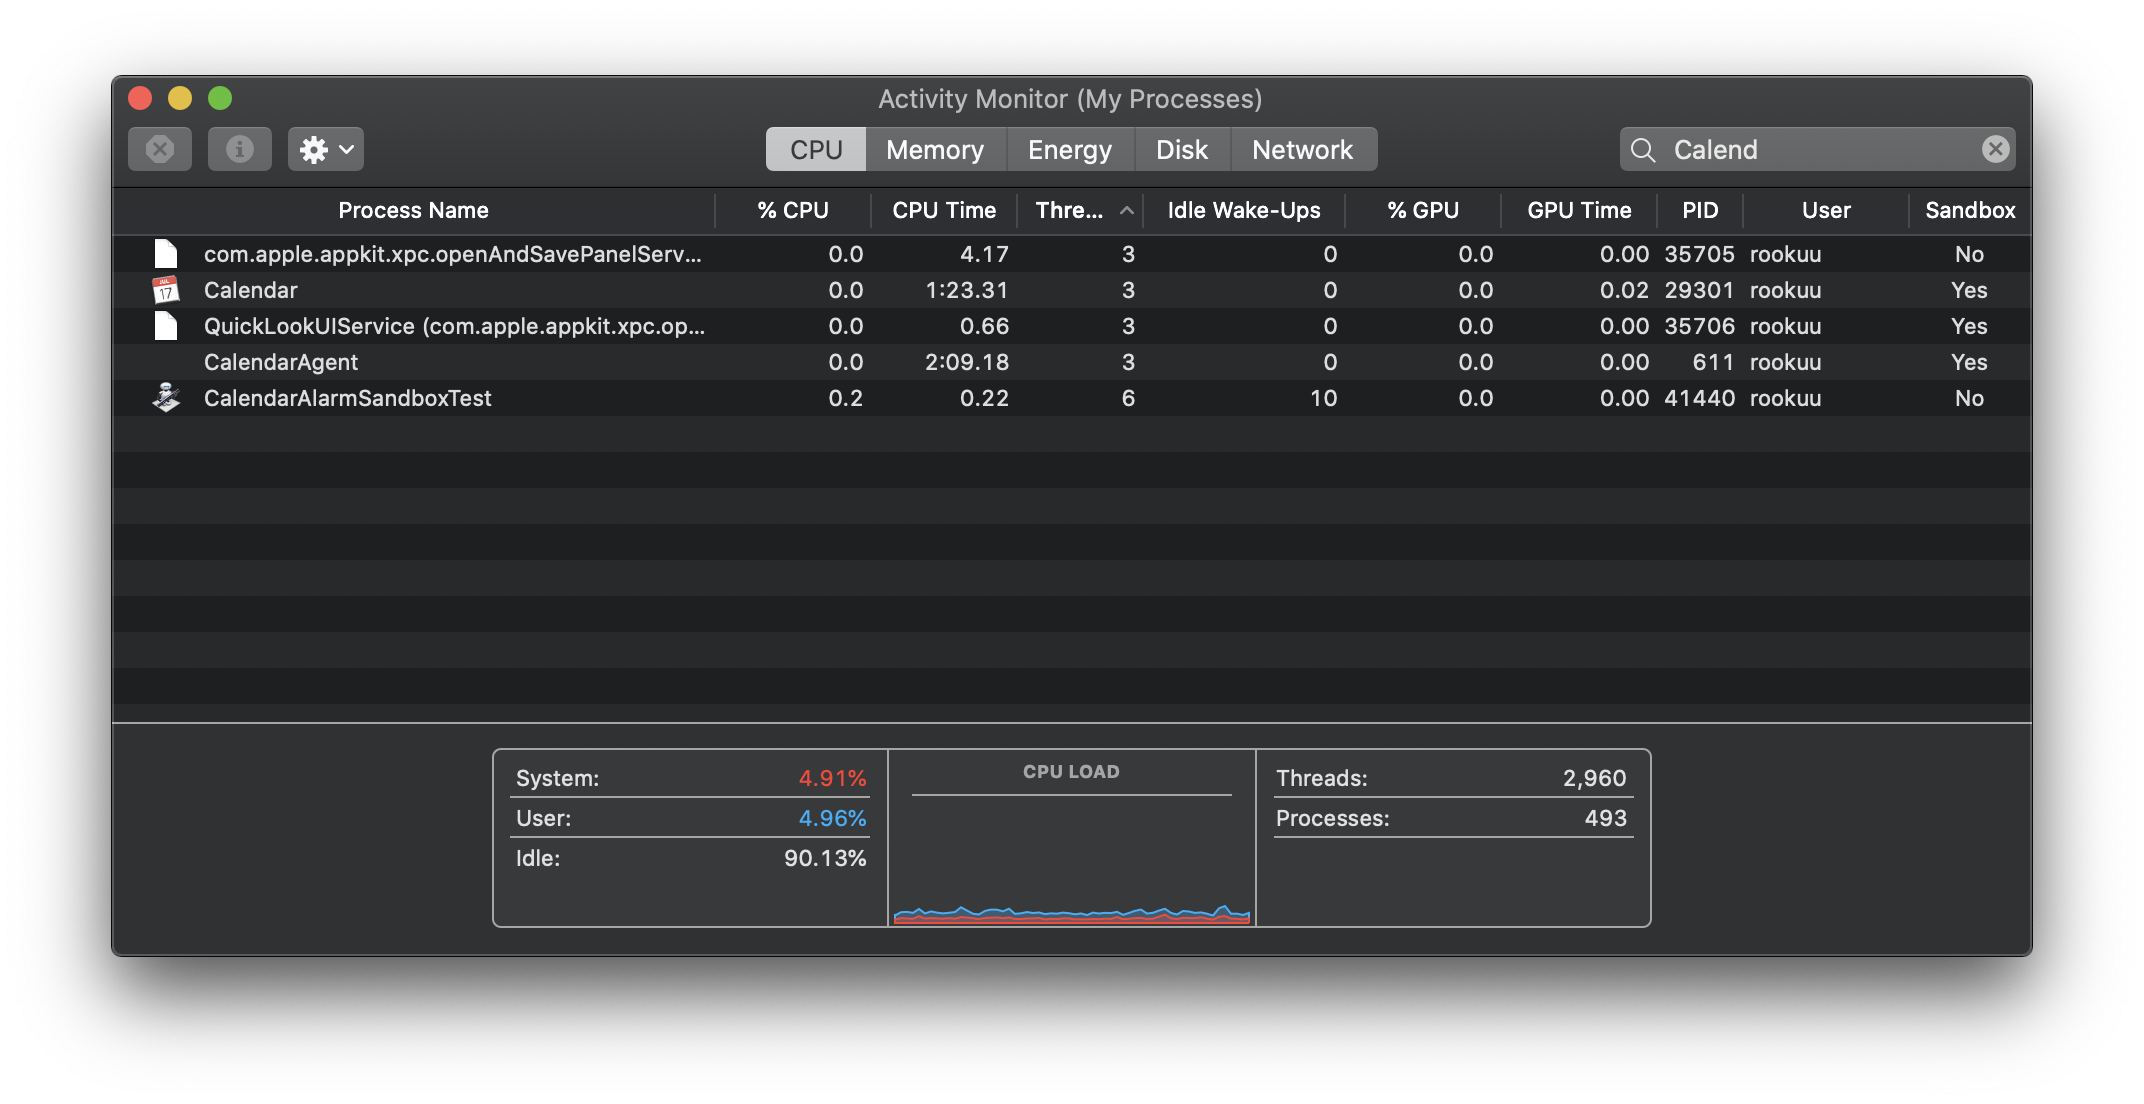Sort by Sandbox column header
Viewport: 2144px width, 1104px height.
[x=1970, y=210]
